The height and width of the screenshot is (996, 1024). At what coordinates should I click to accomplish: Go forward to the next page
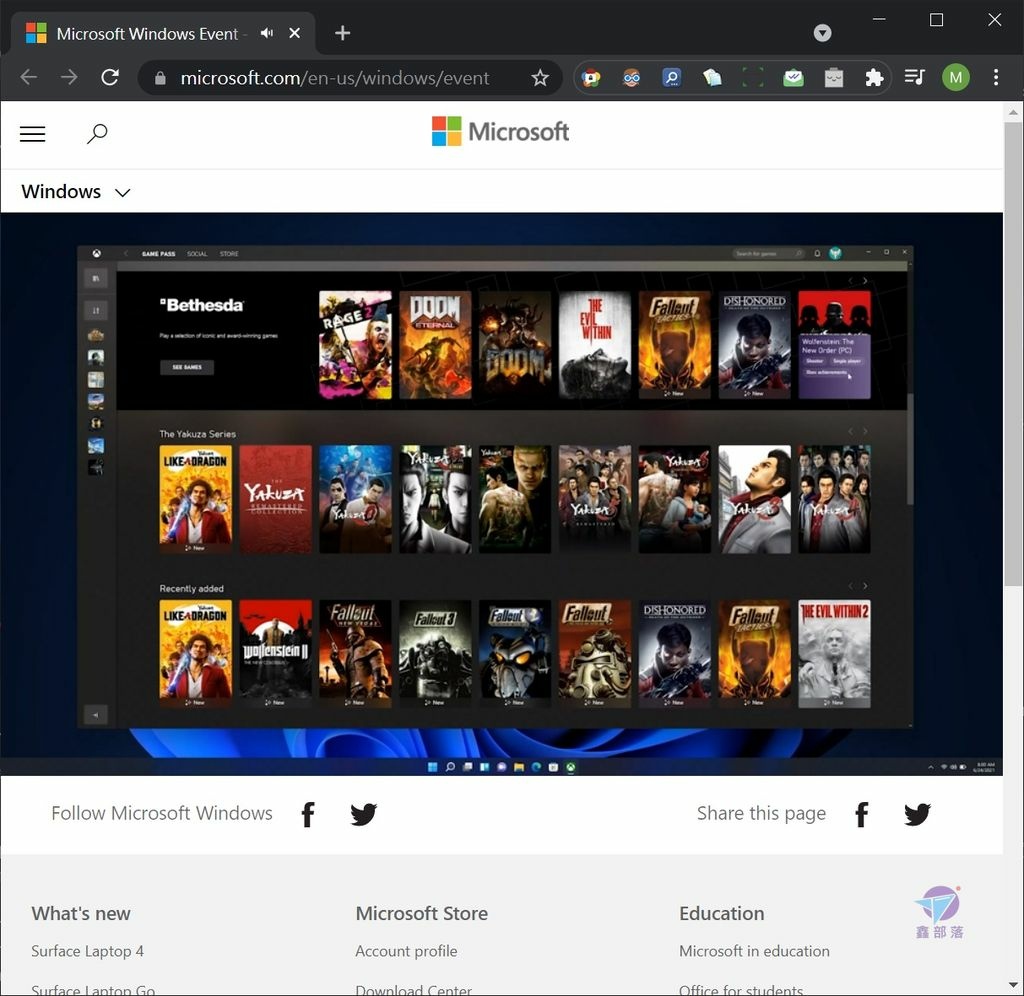point(69,78)
